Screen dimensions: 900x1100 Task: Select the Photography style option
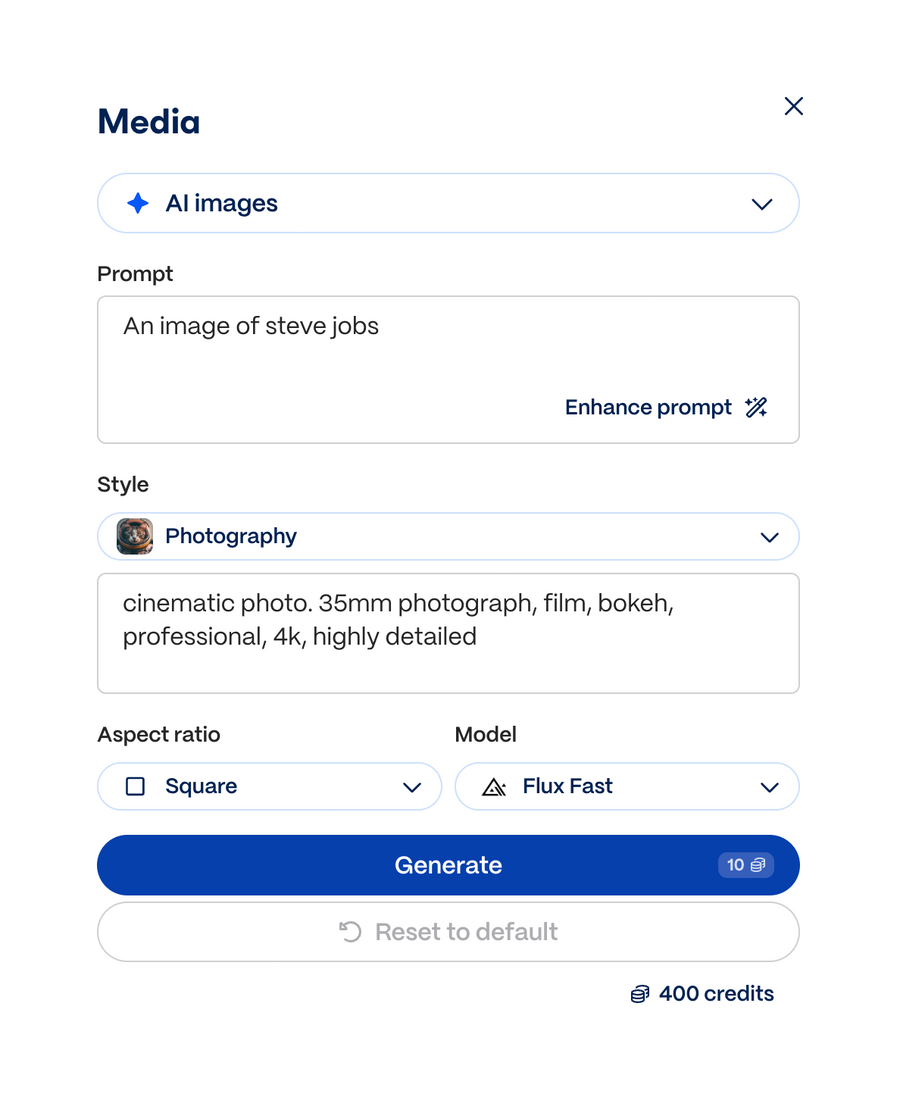[x=231, y=536]
